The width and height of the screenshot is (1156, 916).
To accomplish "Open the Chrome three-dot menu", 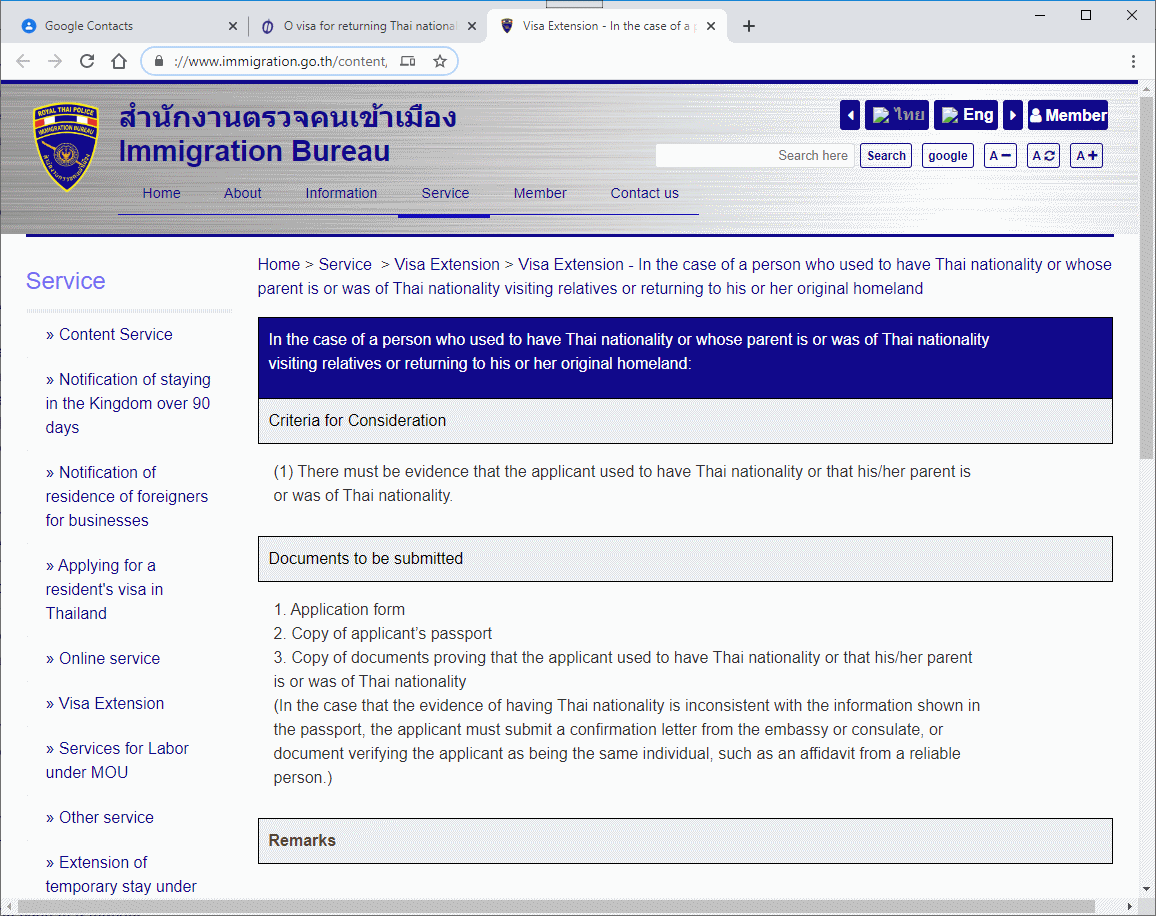I will pyautogui.click(x=1133, y=61).
